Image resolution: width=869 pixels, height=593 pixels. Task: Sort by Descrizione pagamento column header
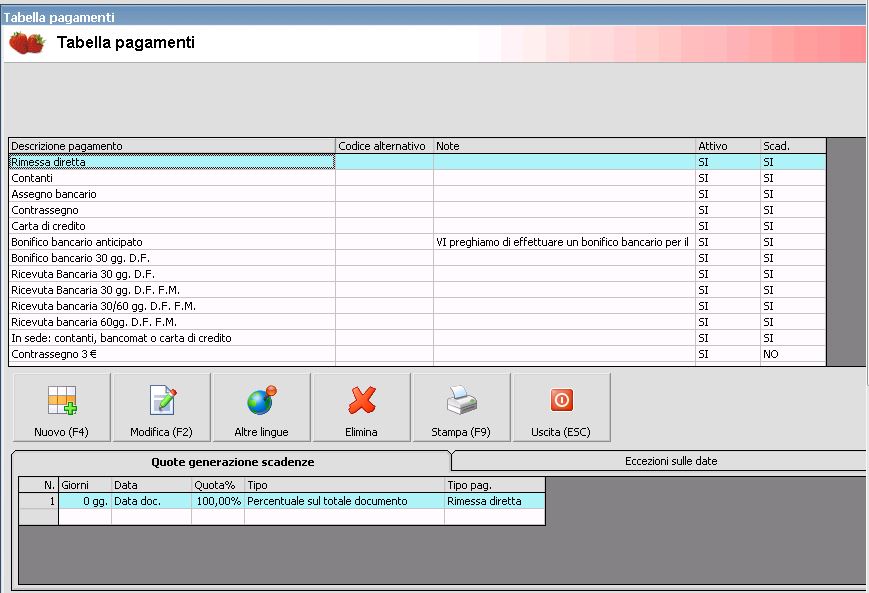[x=172, y=146]
